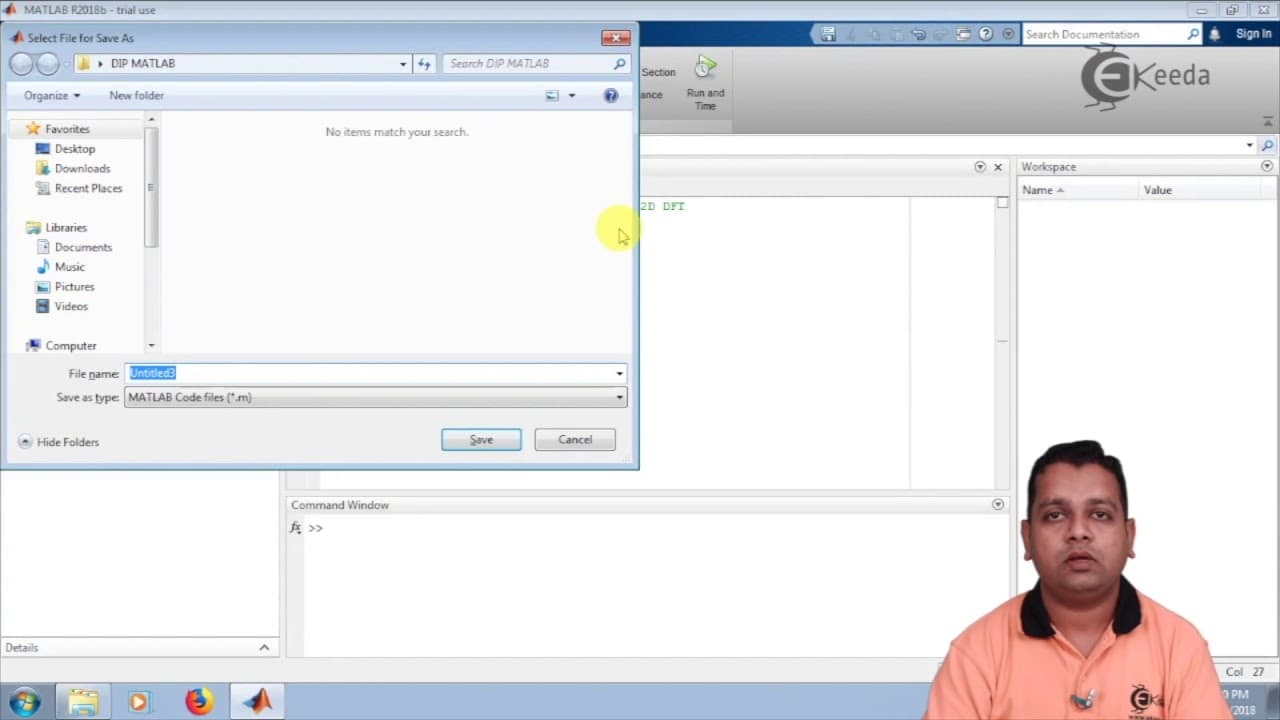Open the File name dropdown arrow
1280x720 pixels.
(620, 374)
